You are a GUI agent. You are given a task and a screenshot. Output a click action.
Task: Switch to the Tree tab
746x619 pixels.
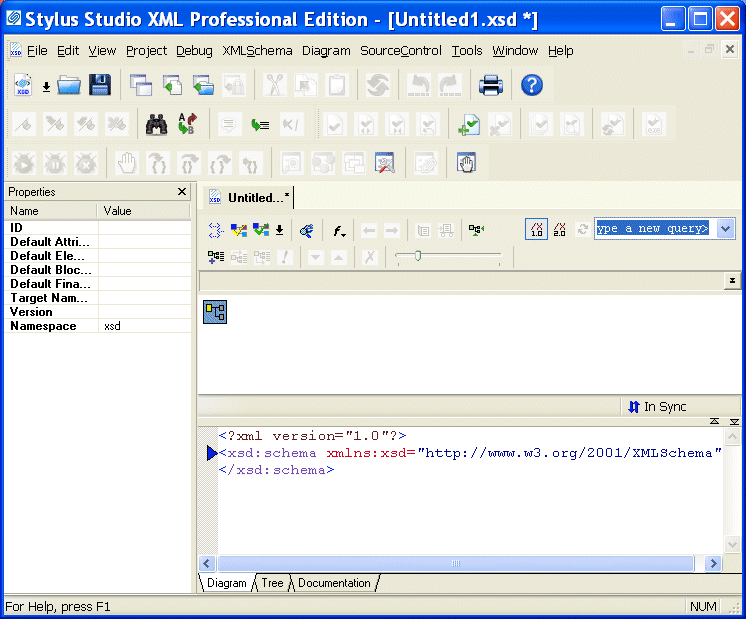pos(272,583)
